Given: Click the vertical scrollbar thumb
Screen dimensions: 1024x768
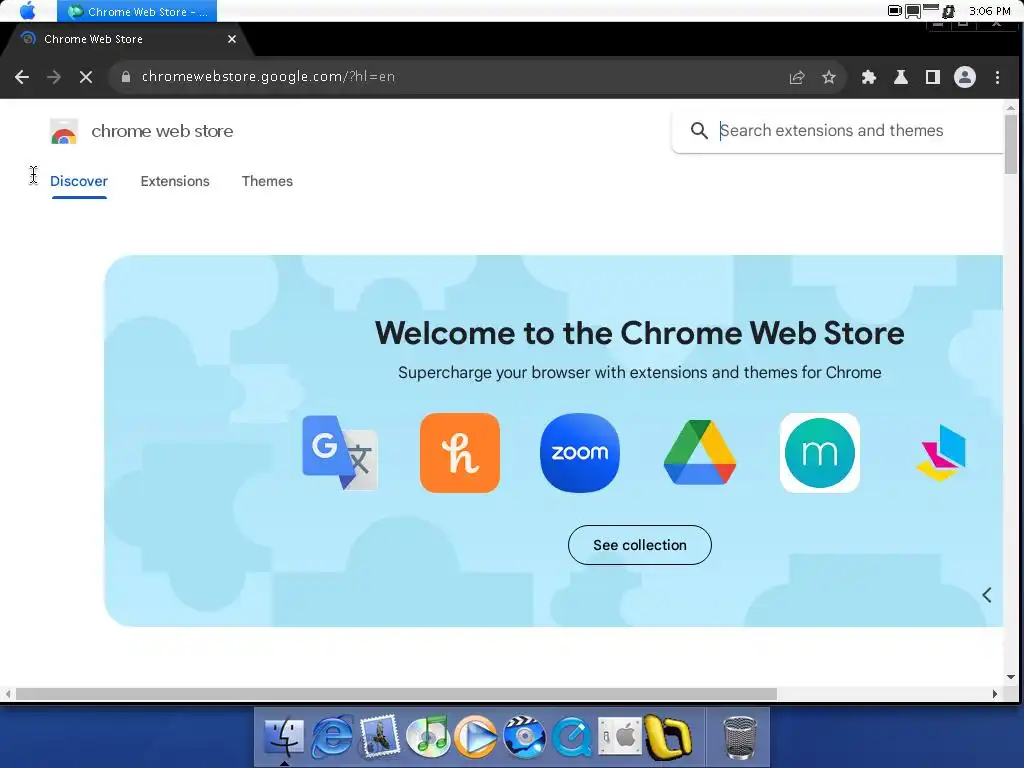Looking at the screenshot, I should [1011, 144].
